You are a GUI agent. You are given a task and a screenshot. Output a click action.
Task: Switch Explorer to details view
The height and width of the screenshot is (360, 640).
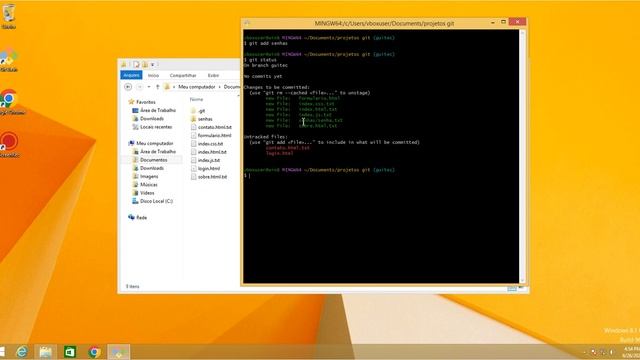[x=512, y=289]
